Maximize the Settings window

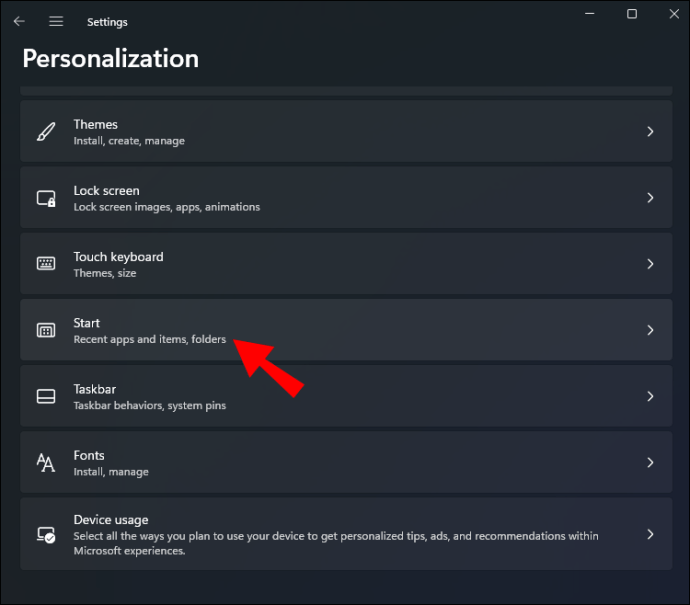(x=632, y=14)
